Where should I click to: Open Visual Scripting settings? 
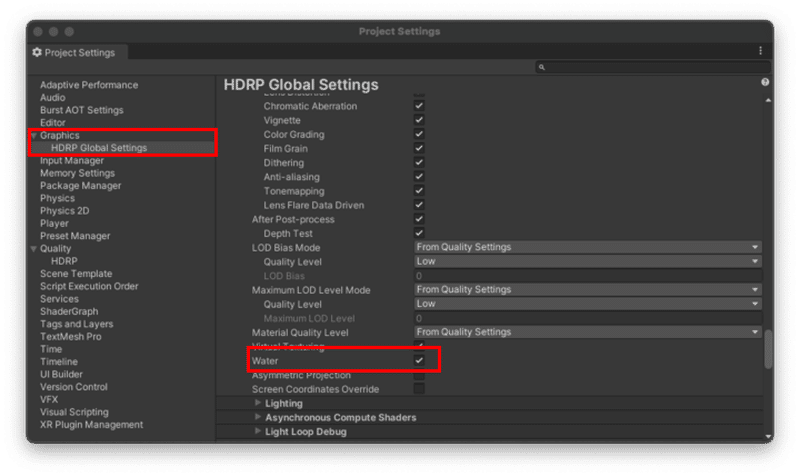74,412
